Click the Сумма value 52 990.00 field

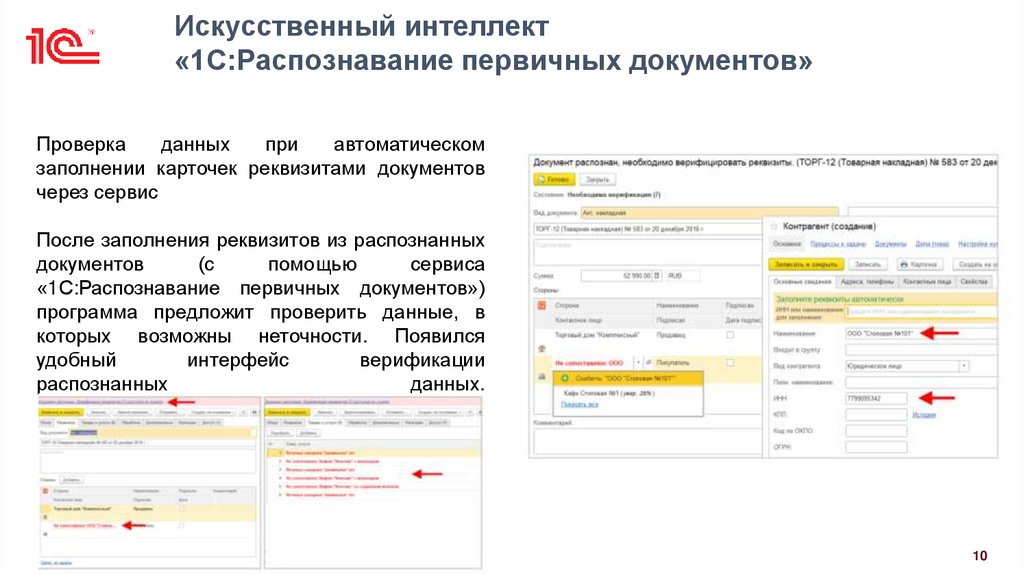point(616,276)
